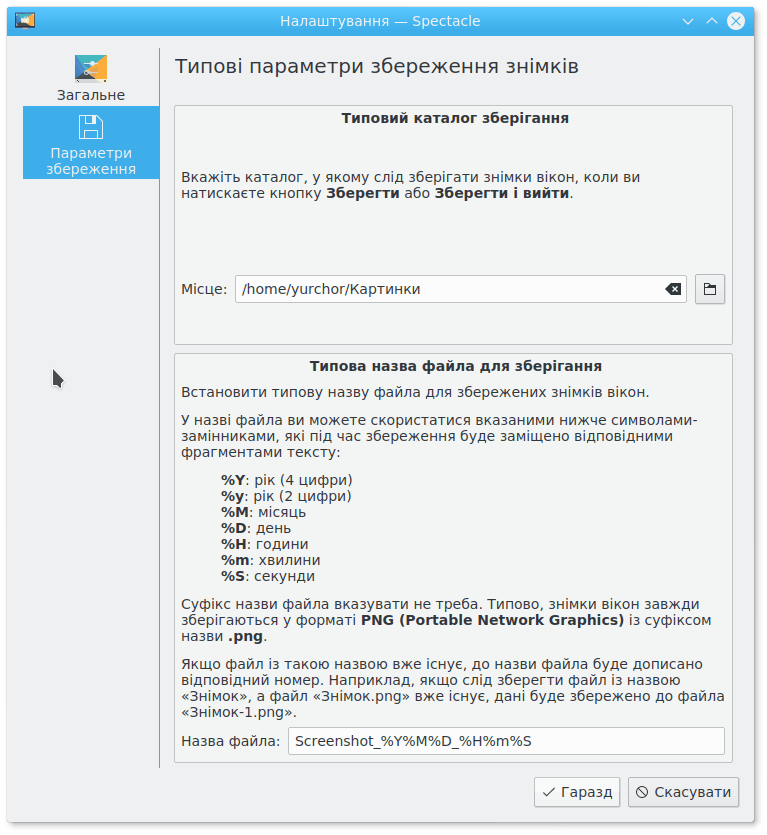Open the Загальне settings page icon
767x835 pixels.
pyautogui.click(x=91, y=68)
